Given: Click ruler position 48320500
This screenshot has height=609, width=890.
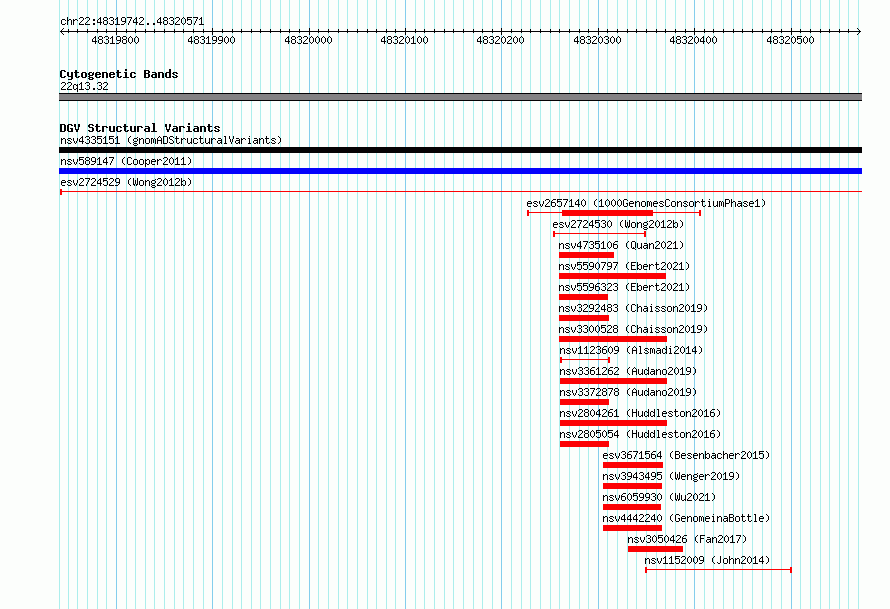Looking at the screenshot, I should click(x=790, y=40).
